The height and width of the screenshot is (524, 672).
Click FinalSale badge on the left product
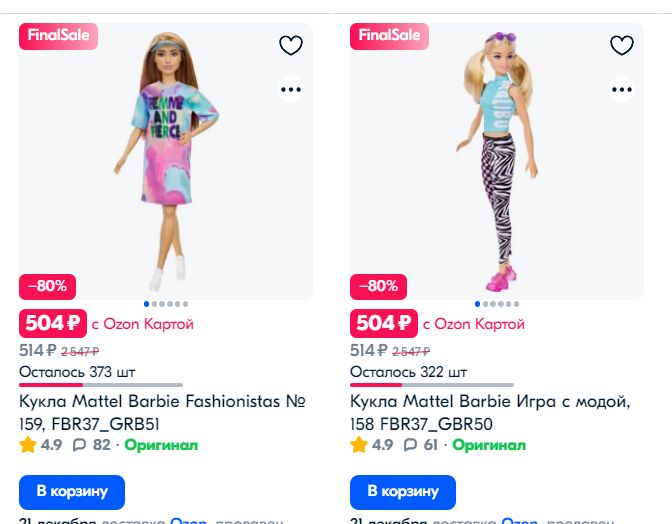tap(58, 36)
